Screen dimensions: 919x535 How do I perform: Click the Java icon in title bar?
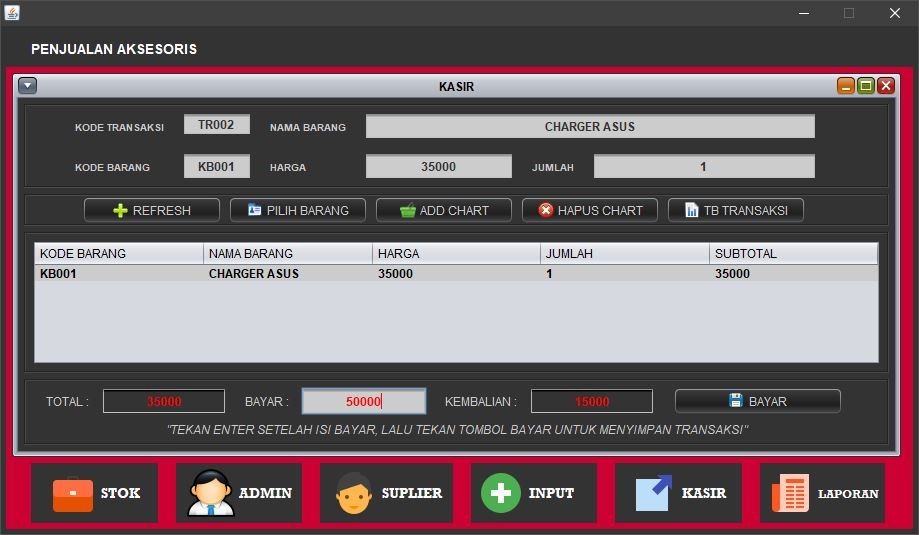click(x=12, y=12)
